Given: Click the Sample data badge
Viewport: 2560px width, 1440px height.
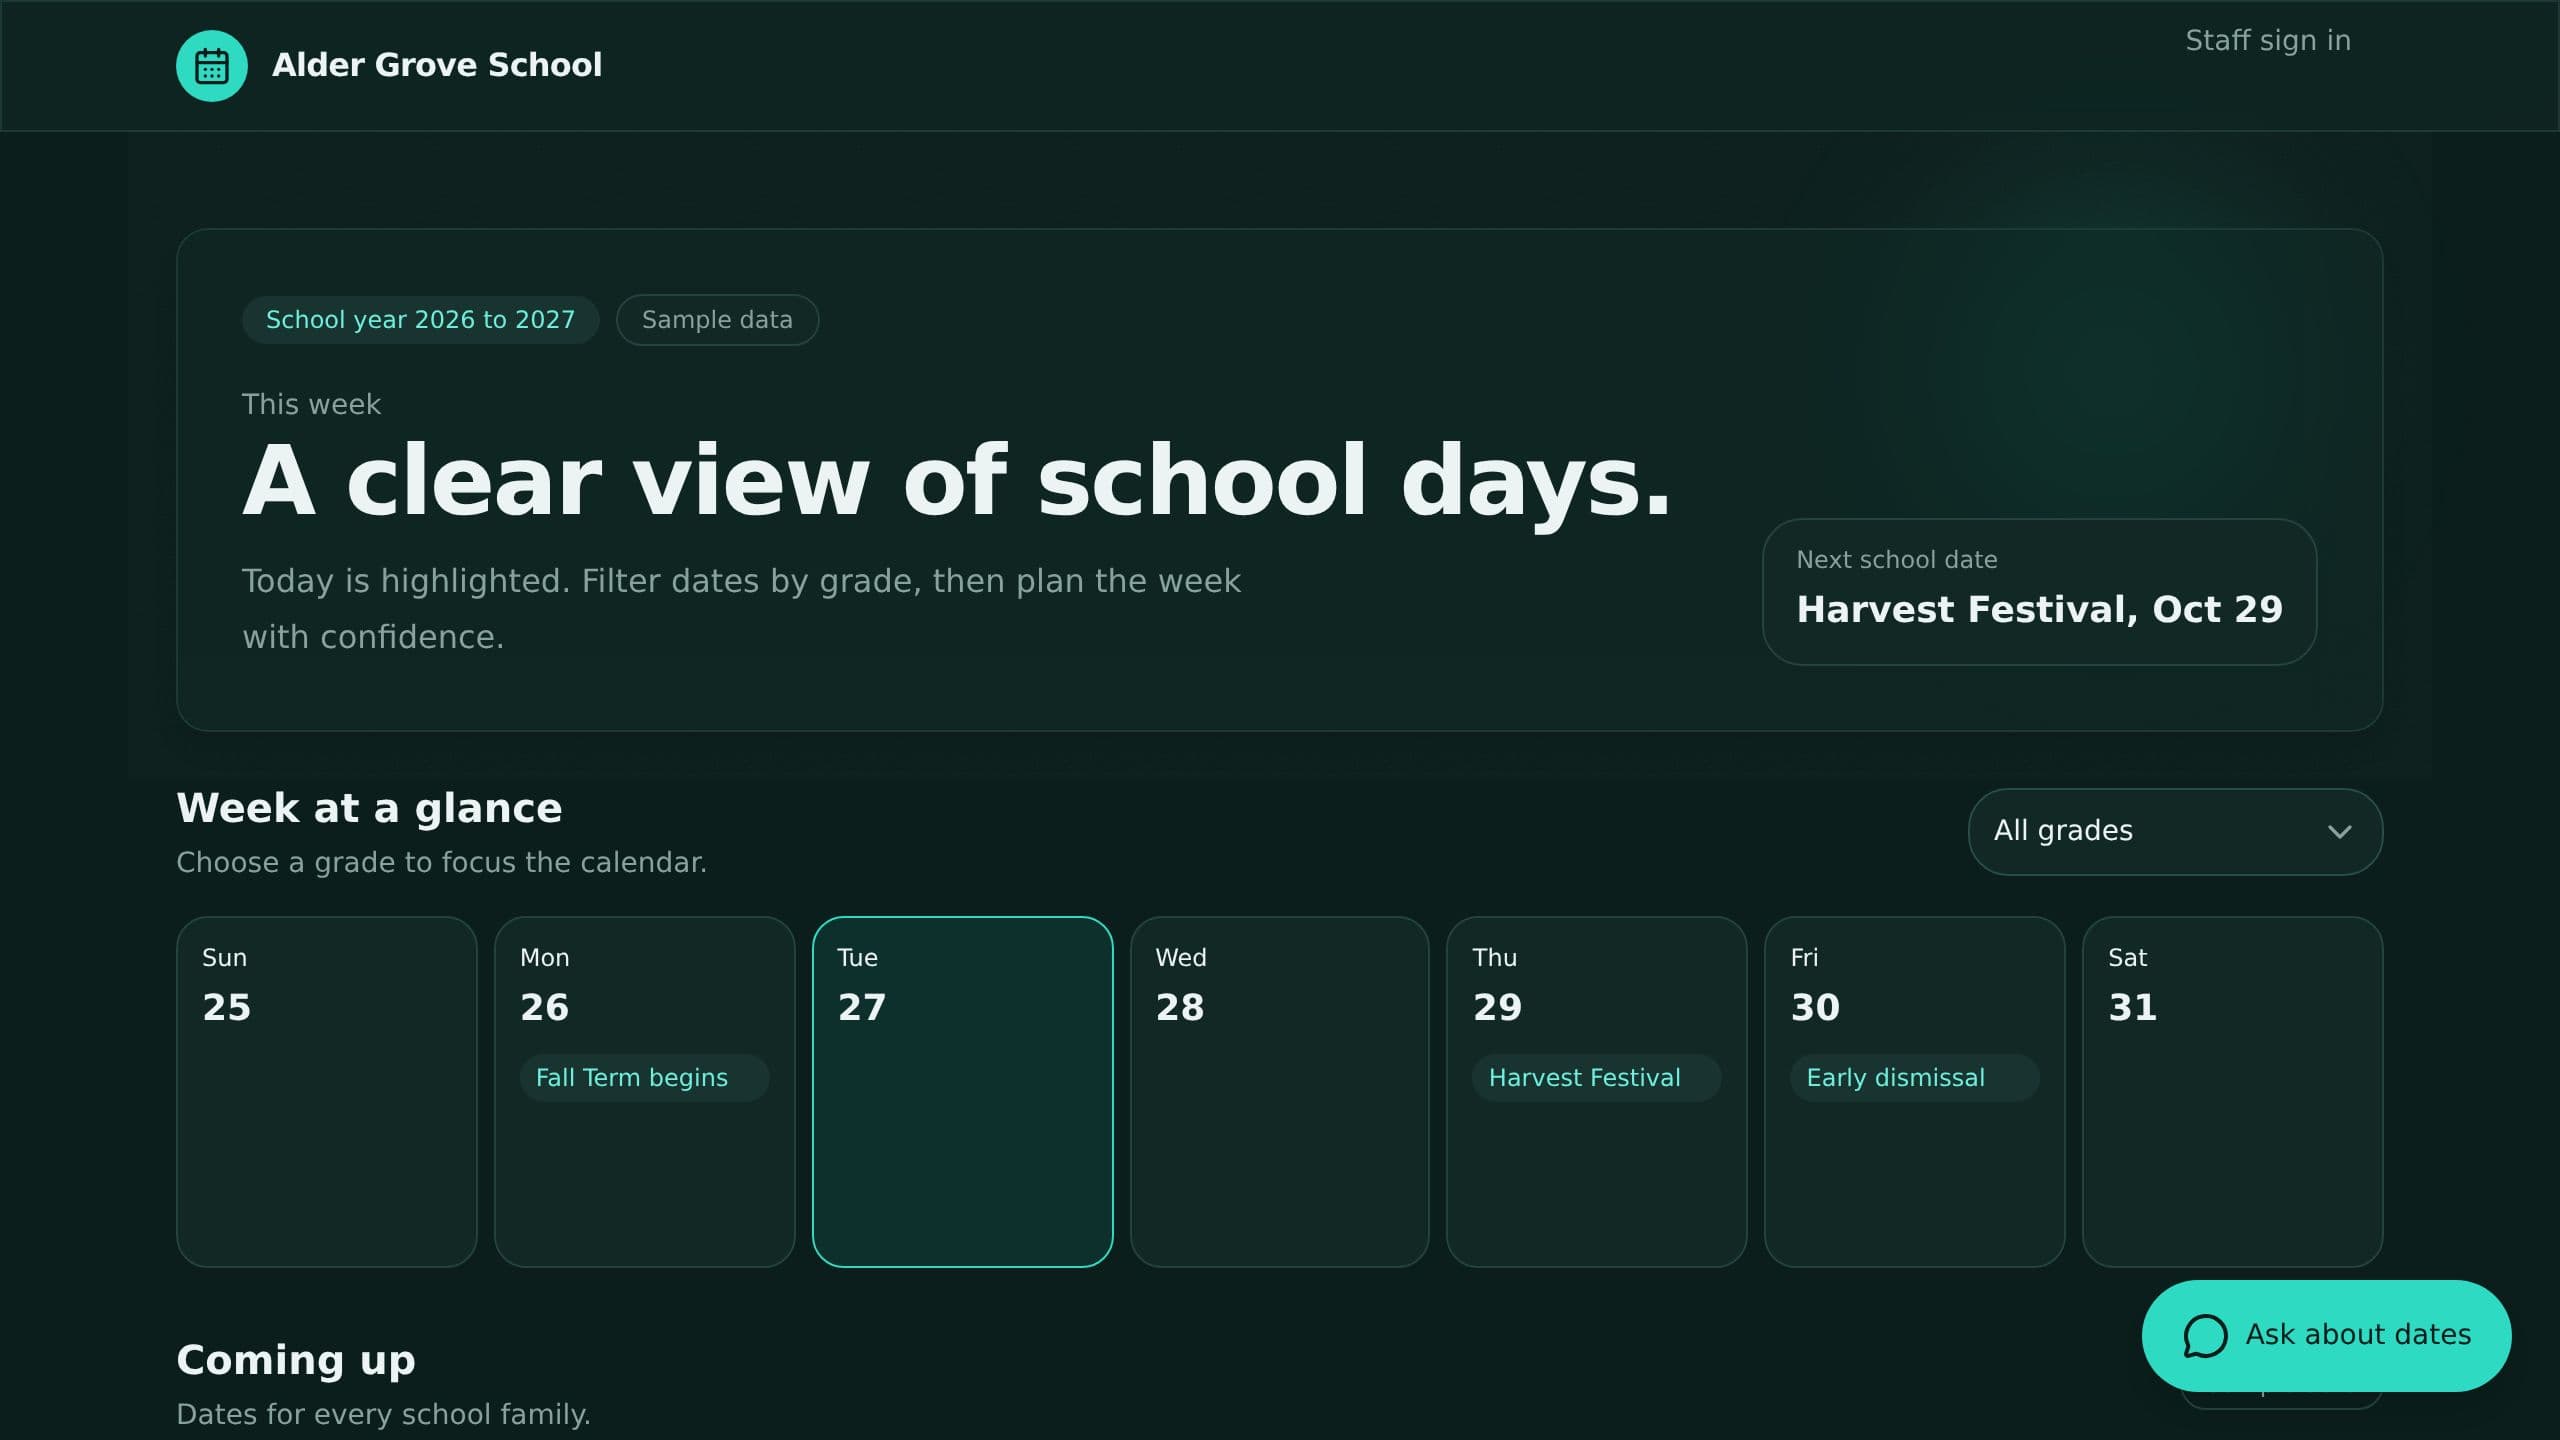Looking at the screenshot, I should (x=717, y=320).
